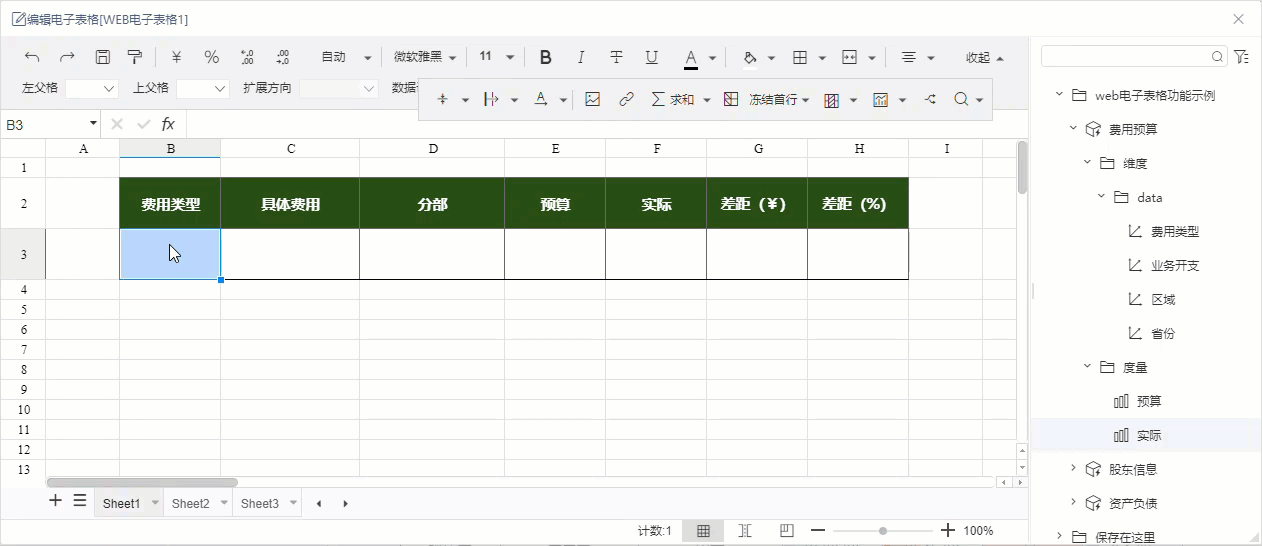Zoom in with the plus button

click(x=948, y=531)
